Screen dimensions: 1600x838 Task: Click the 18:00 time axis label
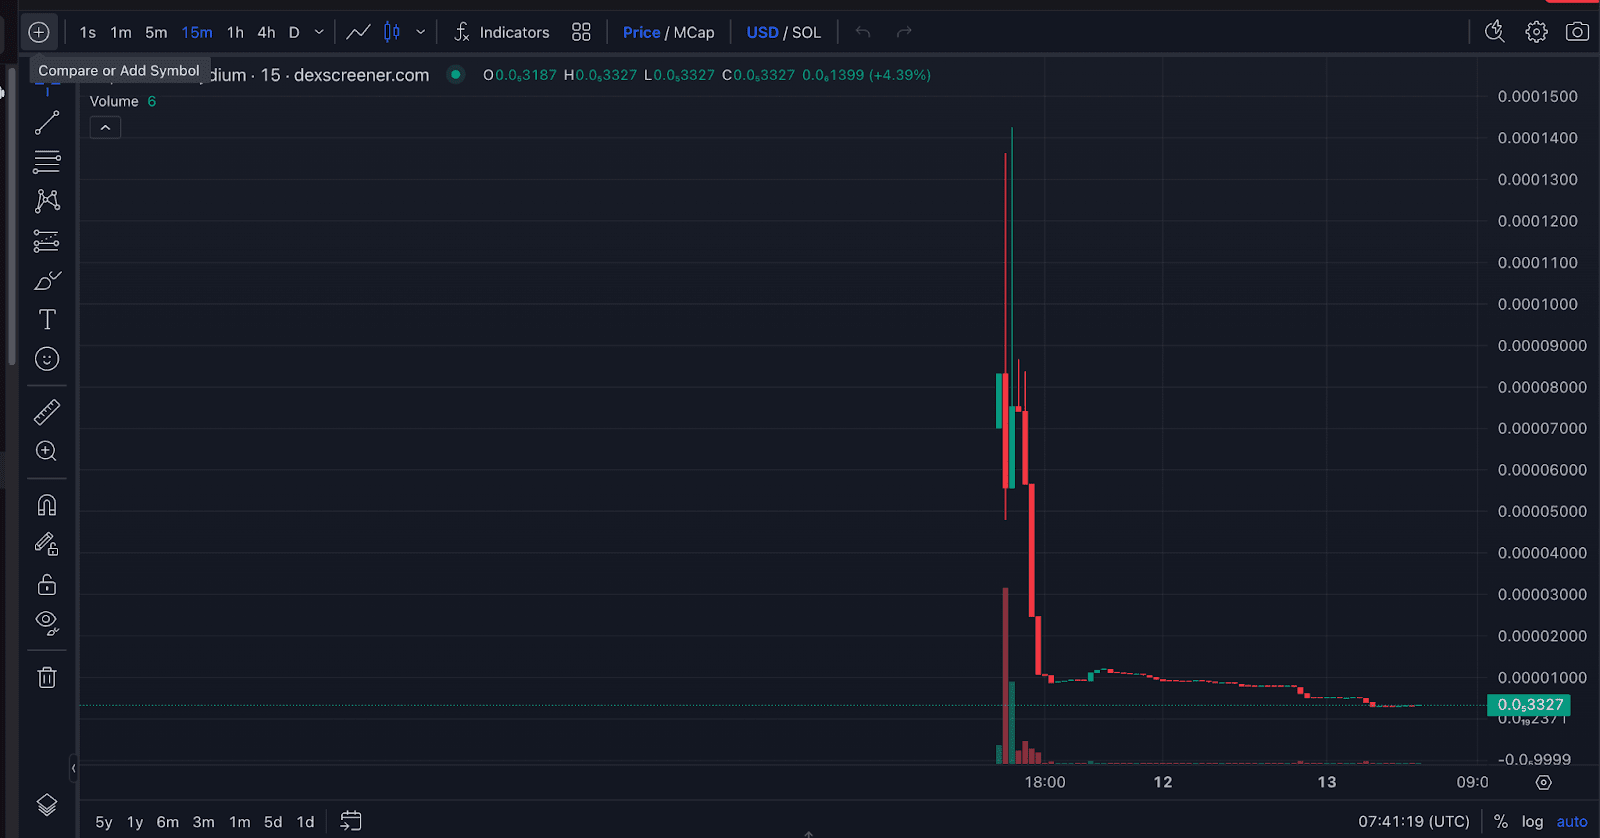coord(1045,782)
